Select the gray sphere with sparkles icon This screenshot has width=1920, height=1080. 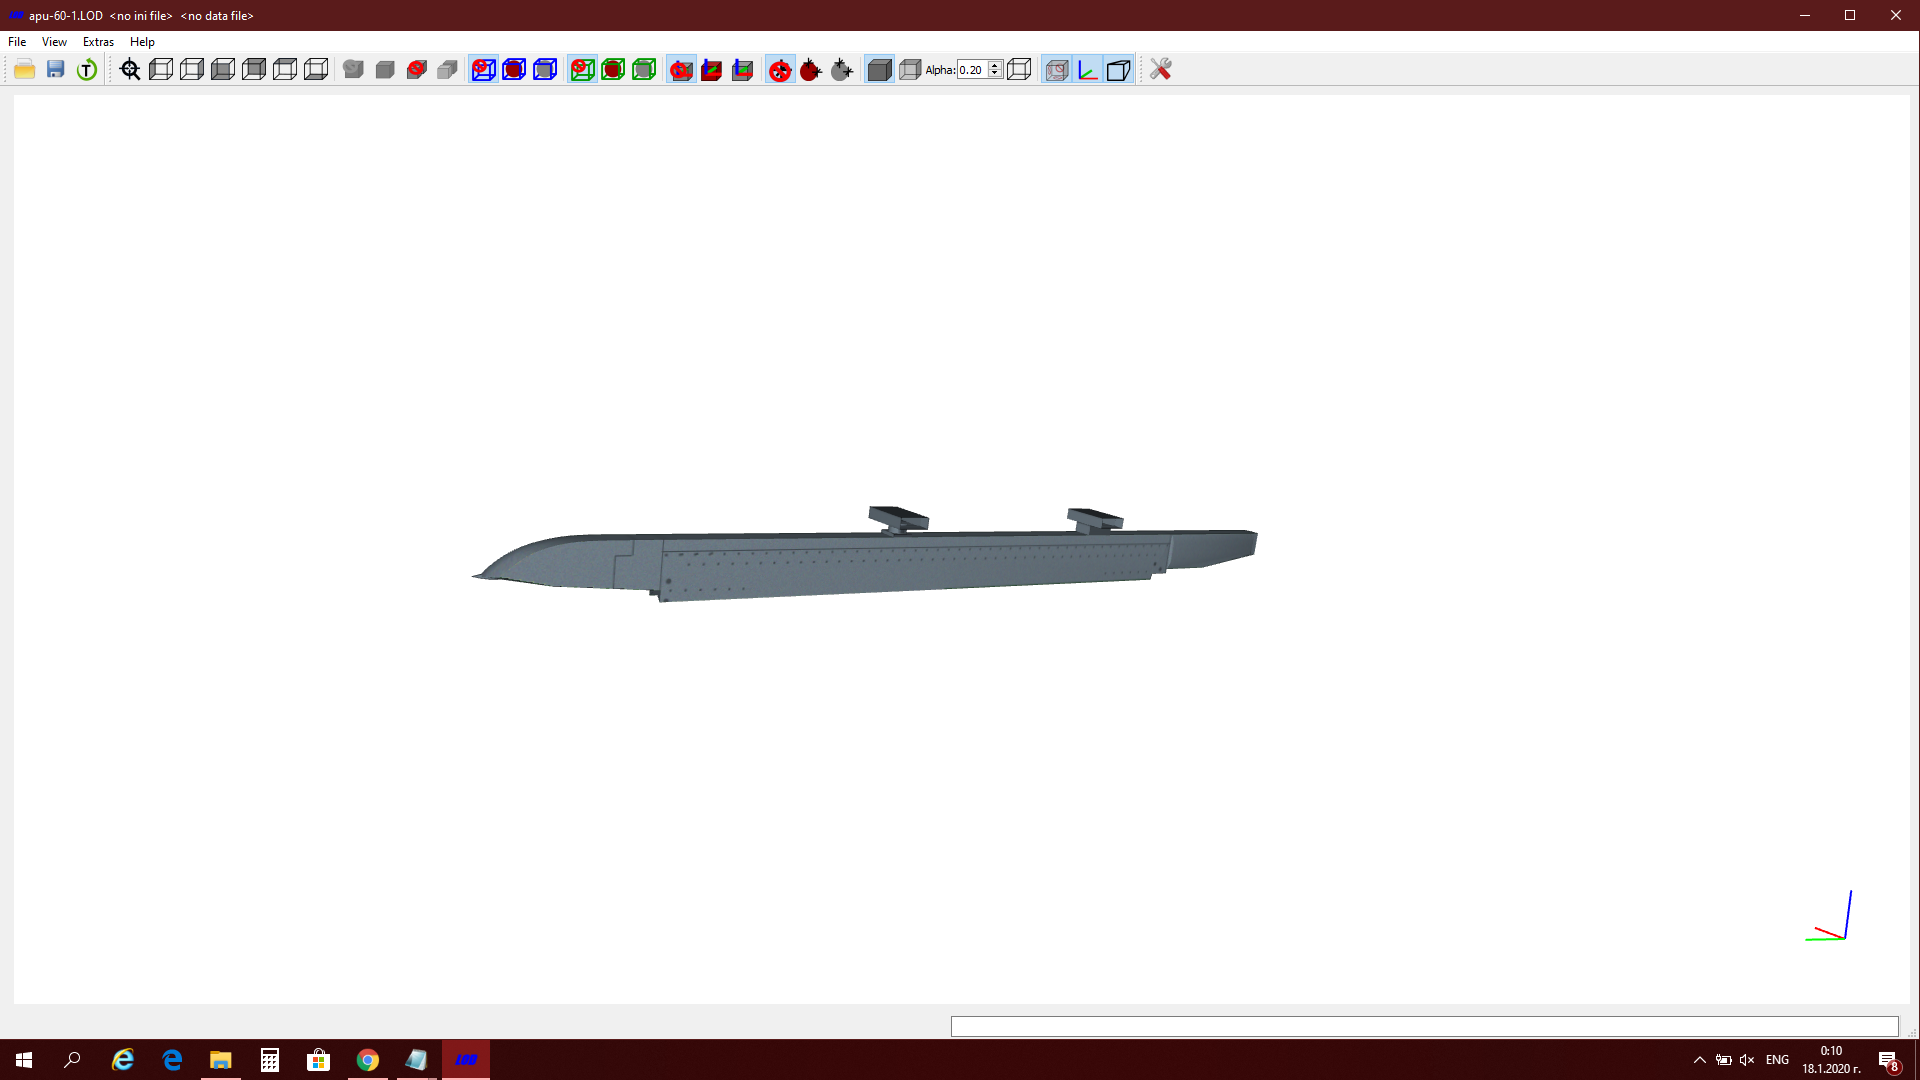pyautogui.click(x=842, y=69)
